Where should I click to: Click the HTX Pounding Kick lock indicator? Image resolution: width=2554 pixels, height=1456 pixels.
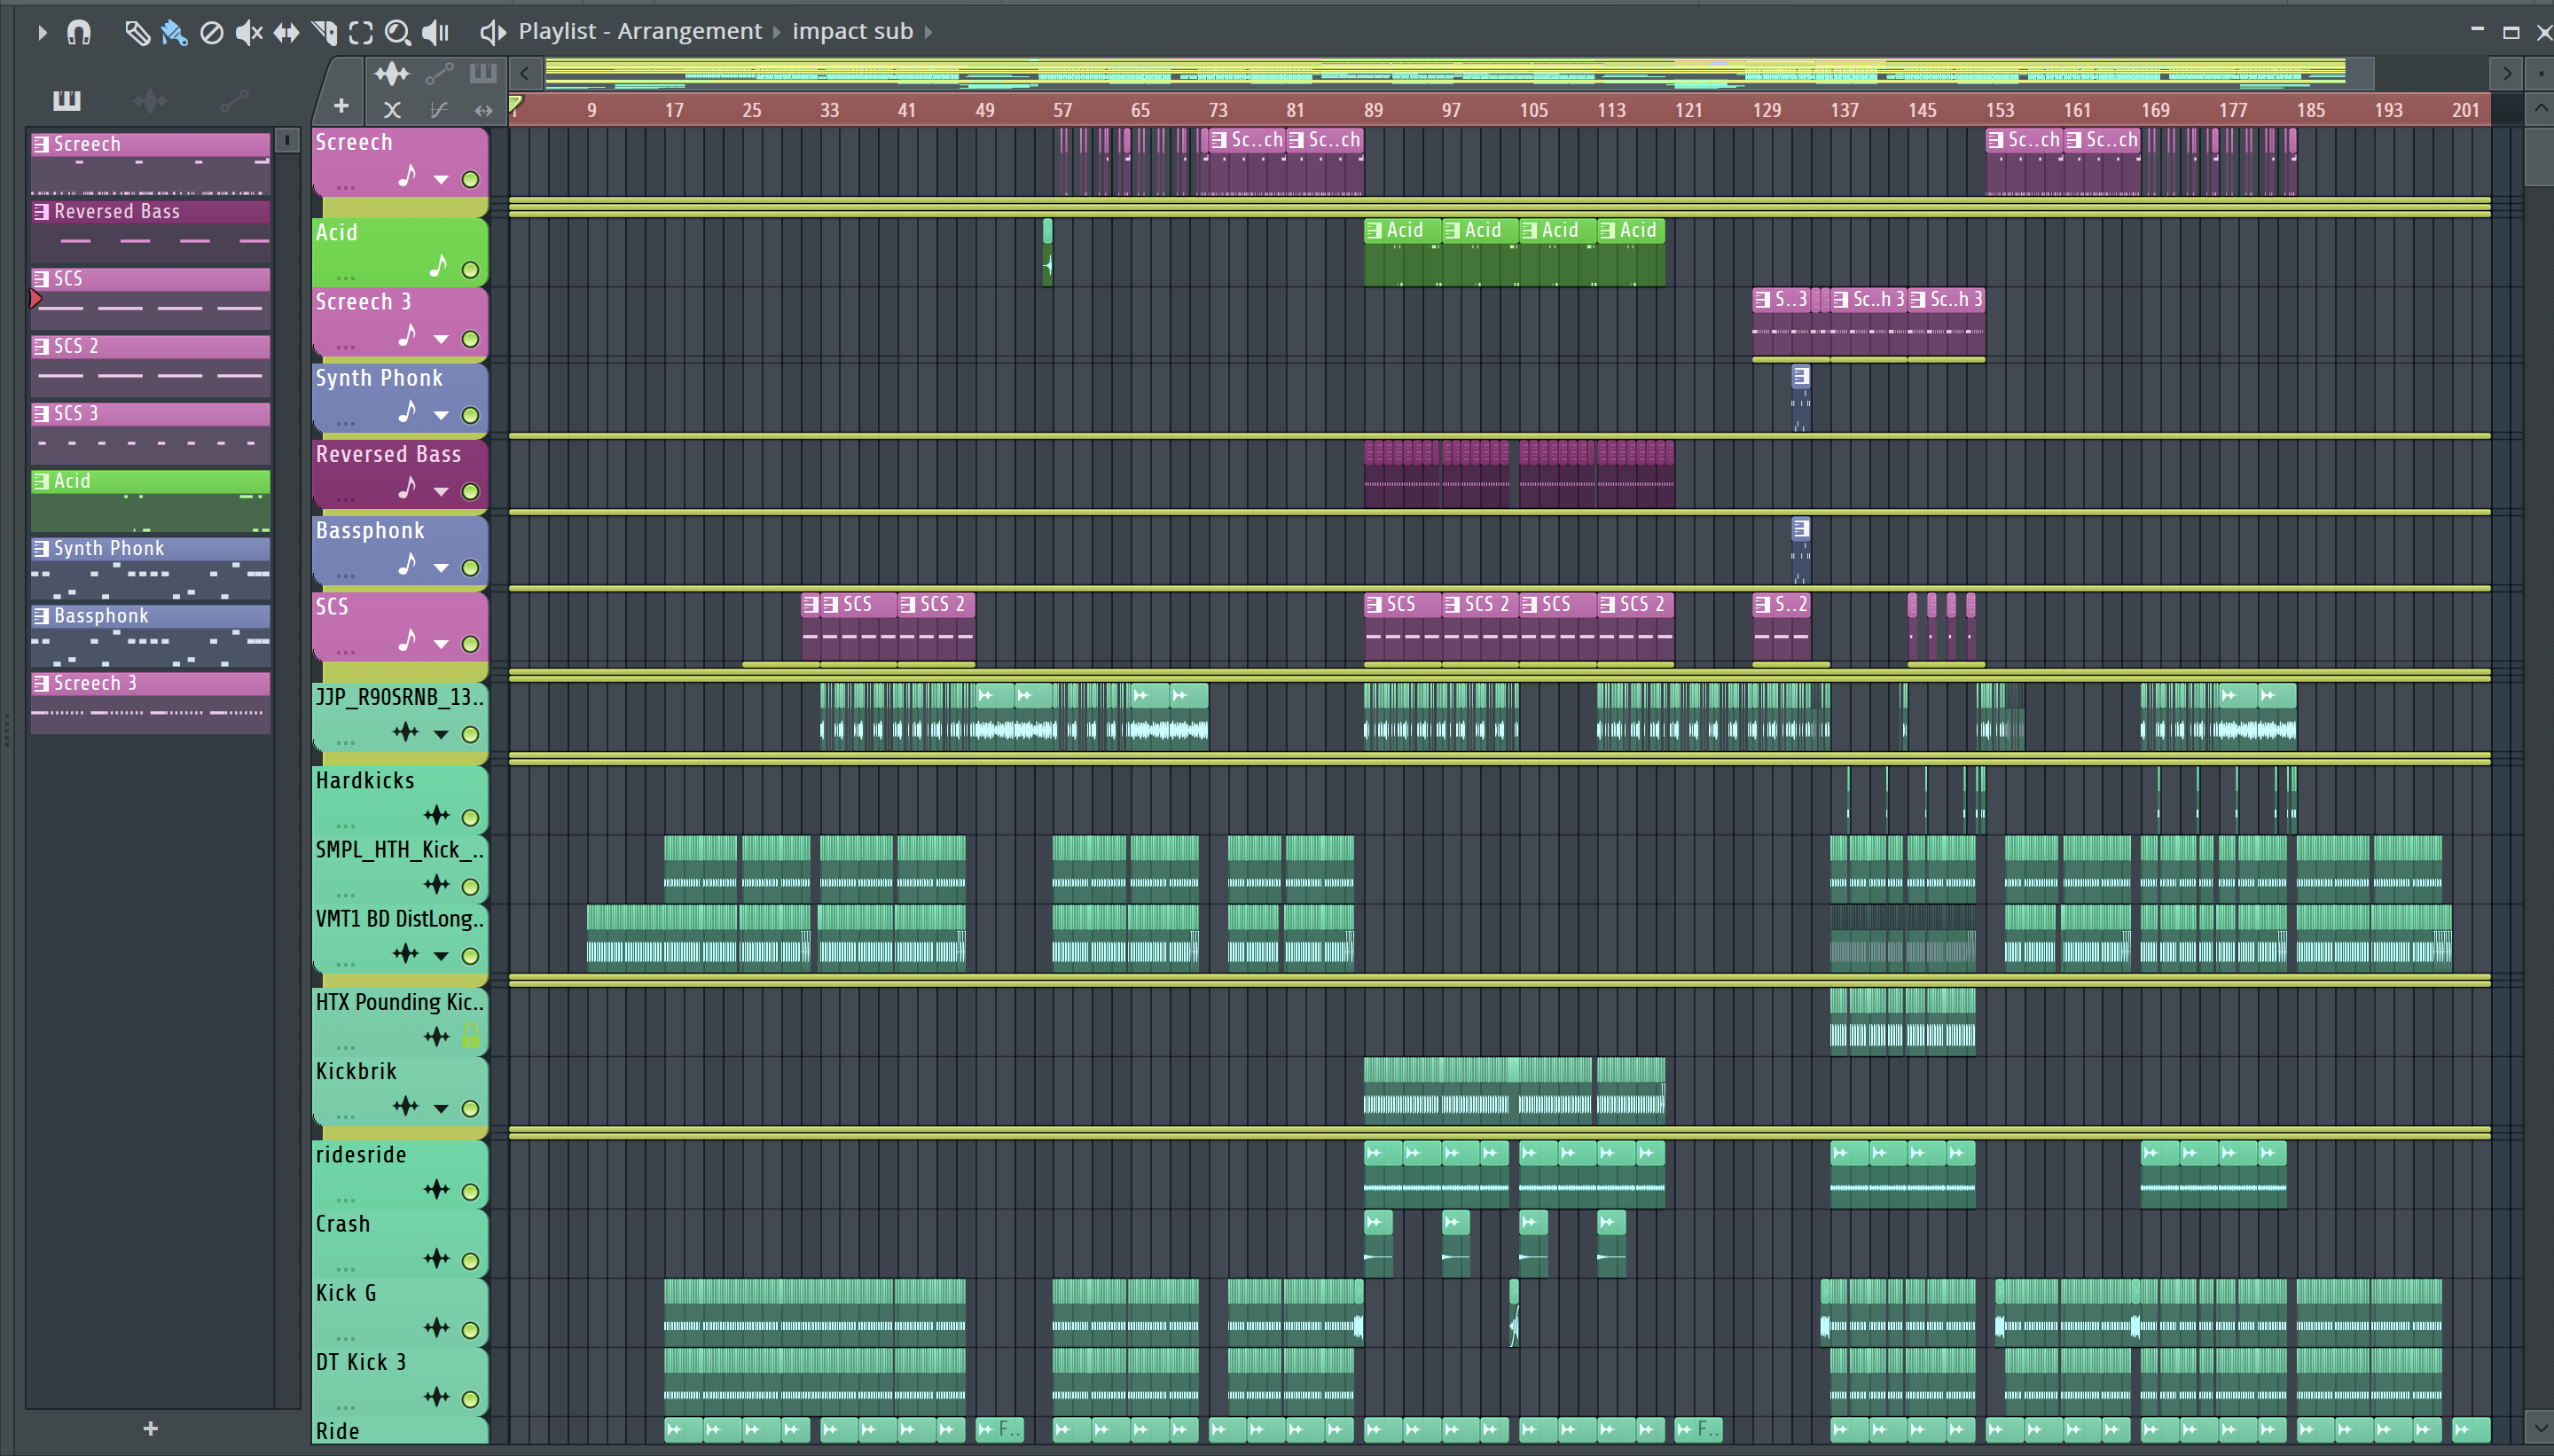coord(470,1036)
